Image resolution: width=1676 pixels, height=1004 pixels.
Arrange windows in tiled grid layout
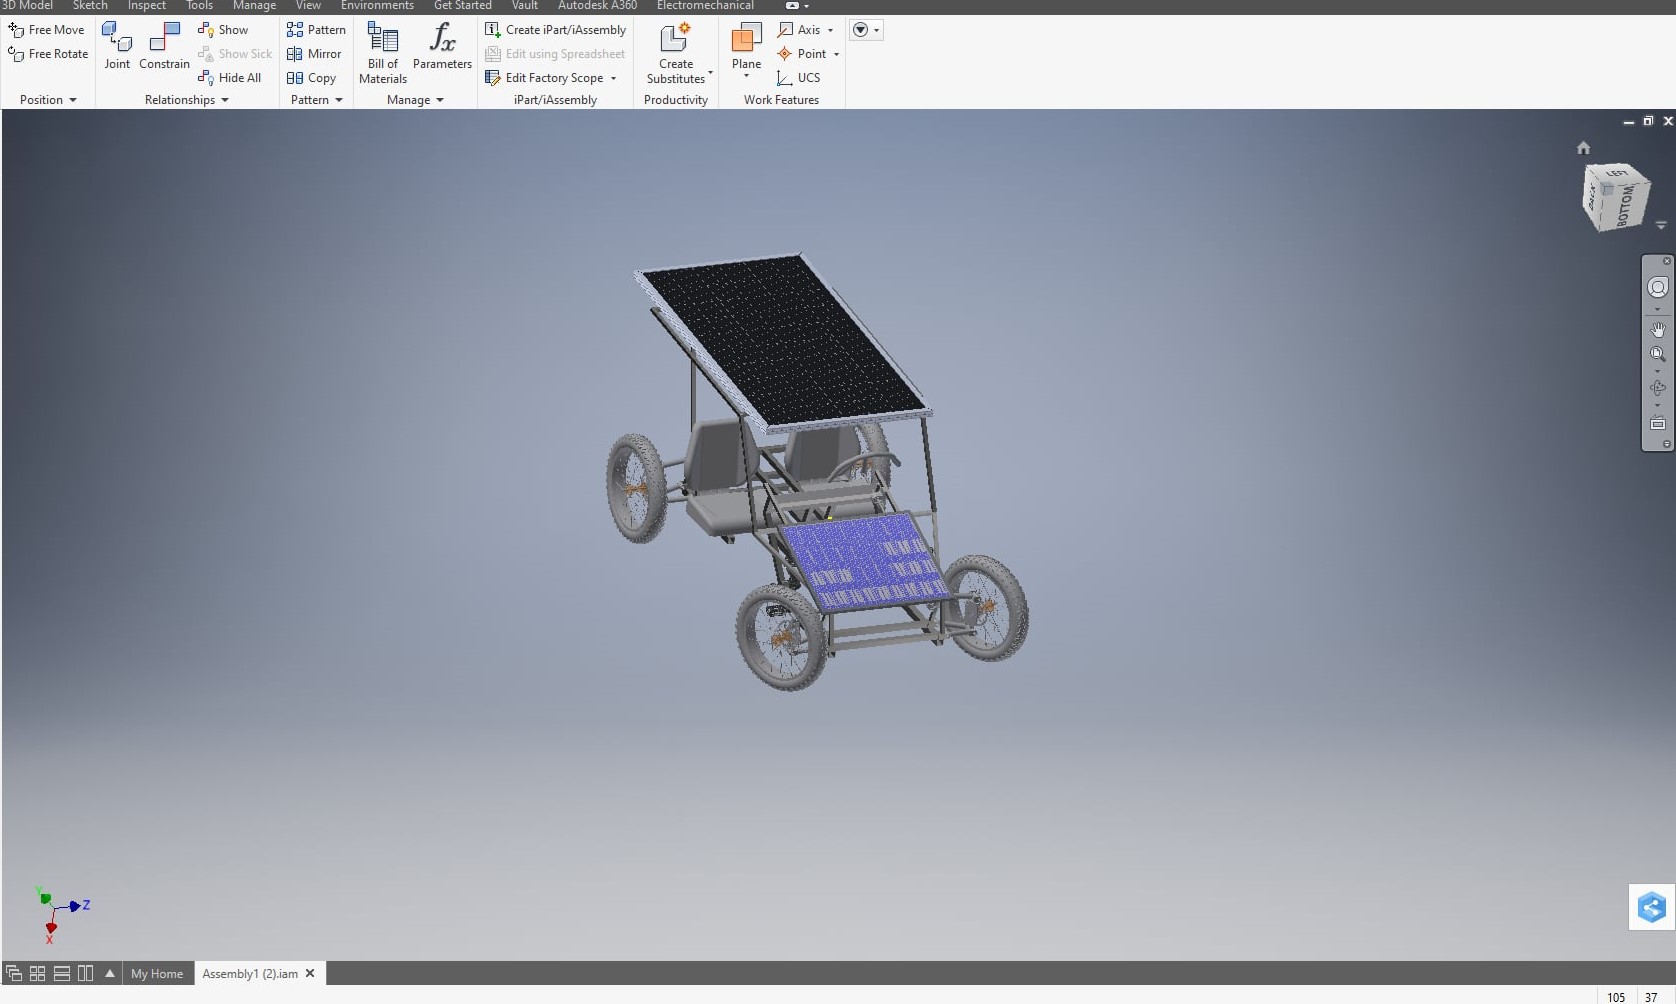pos(38,973)
